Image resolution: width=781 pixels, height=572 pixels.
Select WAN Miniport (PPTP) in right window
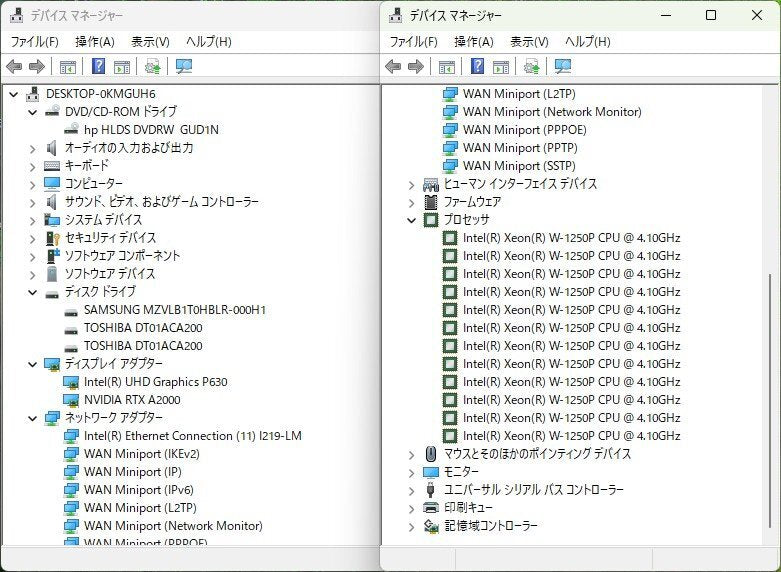click(520, 147)
